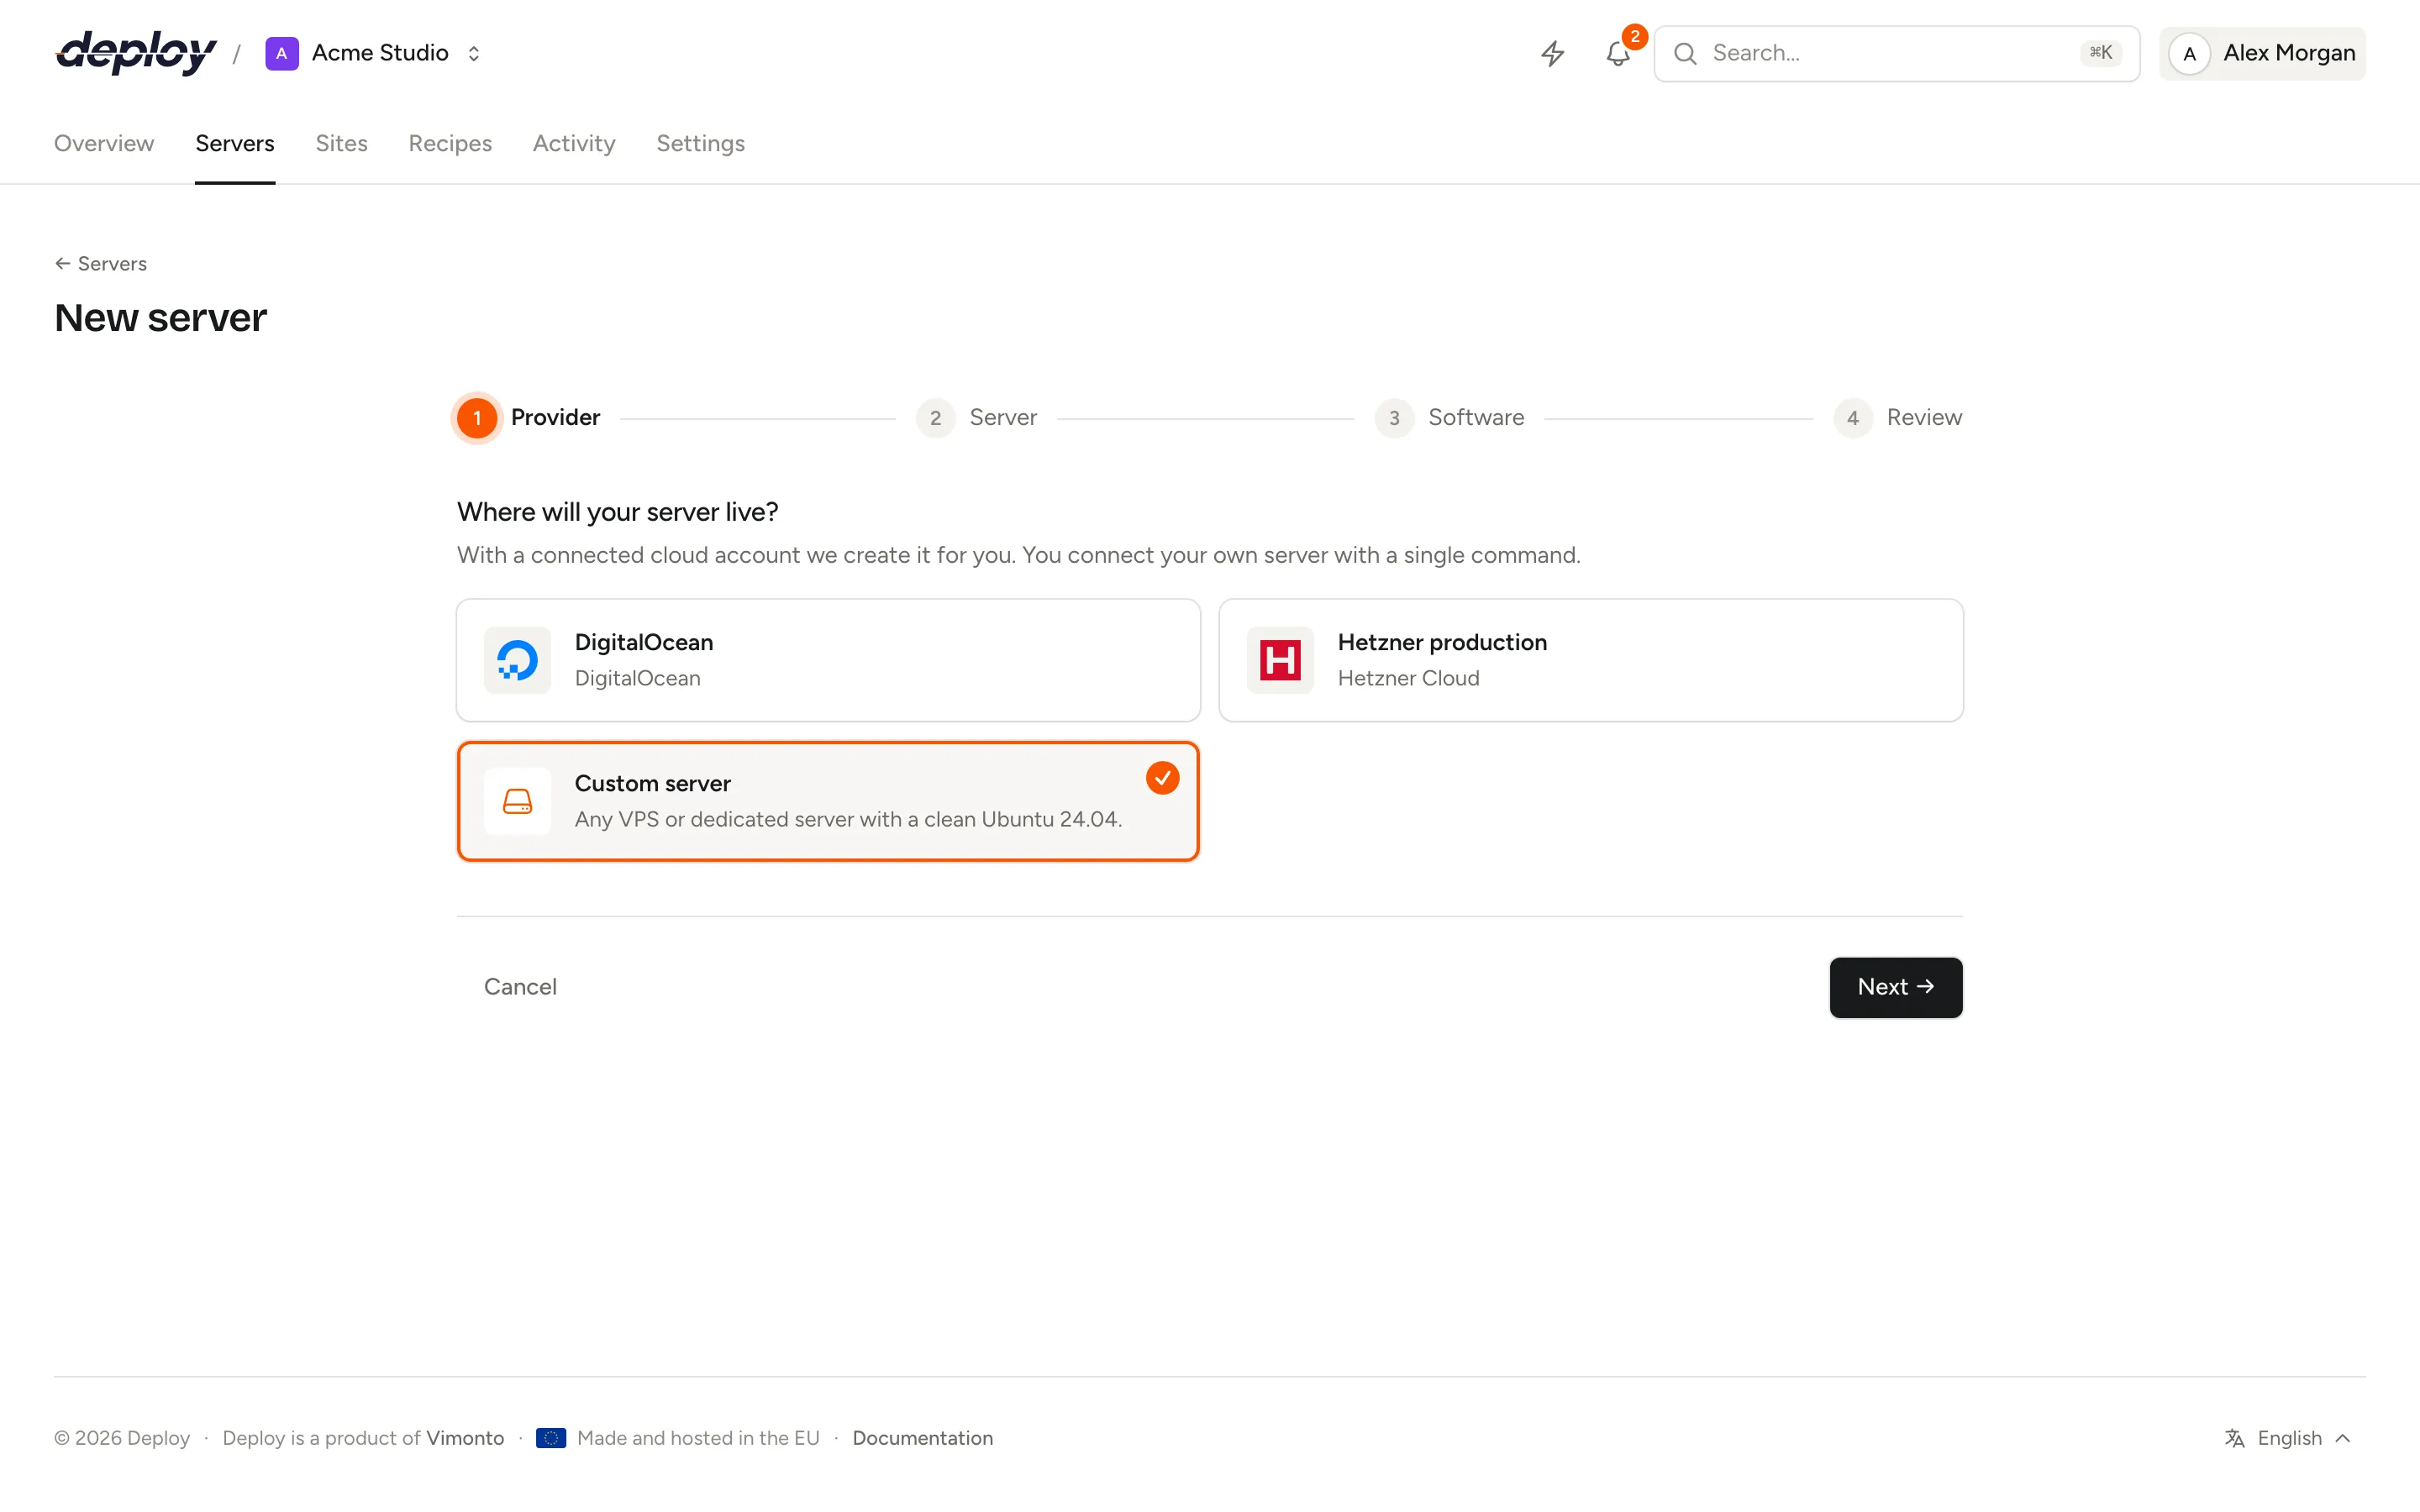The height and width of the screenshot is (1512, 2420).
Task: Select the Hetzner production provider card
Action: (1591, 660)
